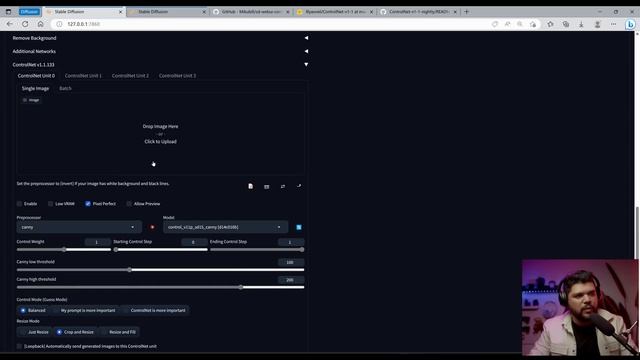Click the mirror webcam swap icon
The image size is (640, 360).
[283, 187]
